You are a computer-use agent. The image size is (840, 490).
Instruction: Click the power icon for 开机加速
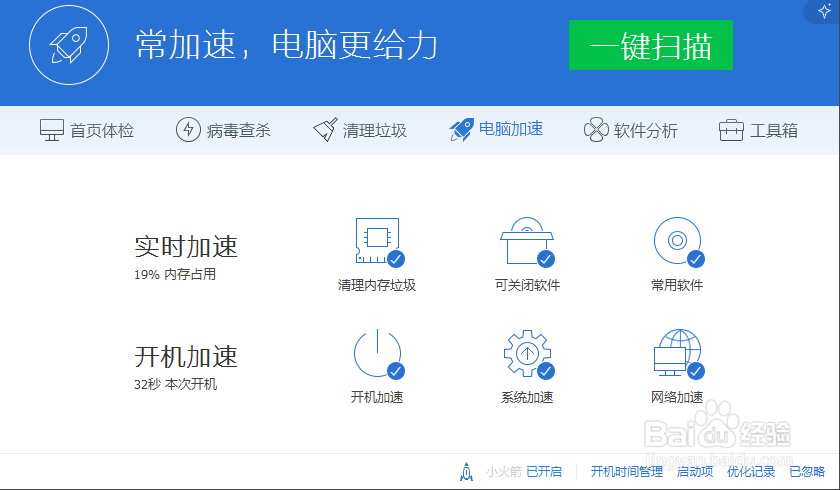click(377, 353)
